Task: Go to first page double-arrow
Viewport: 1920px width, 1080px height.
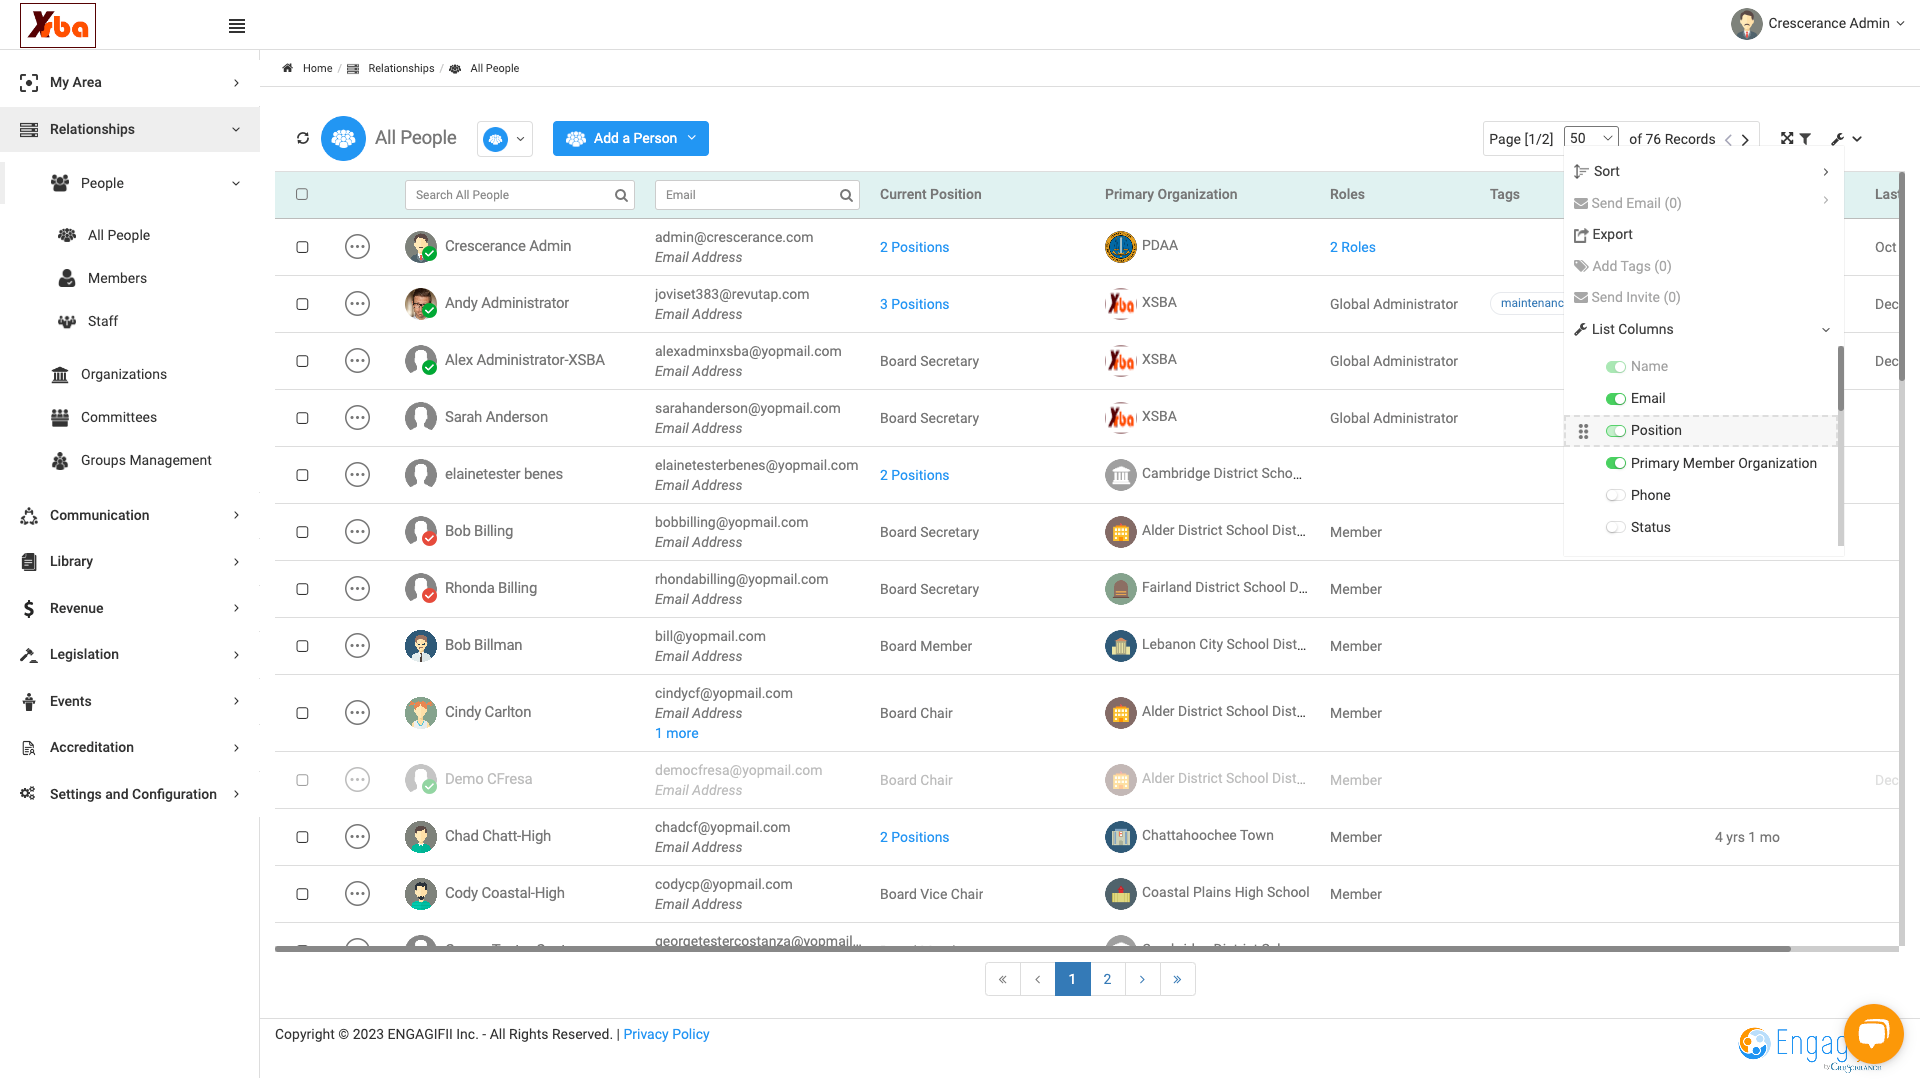Action: (1002, 979)
